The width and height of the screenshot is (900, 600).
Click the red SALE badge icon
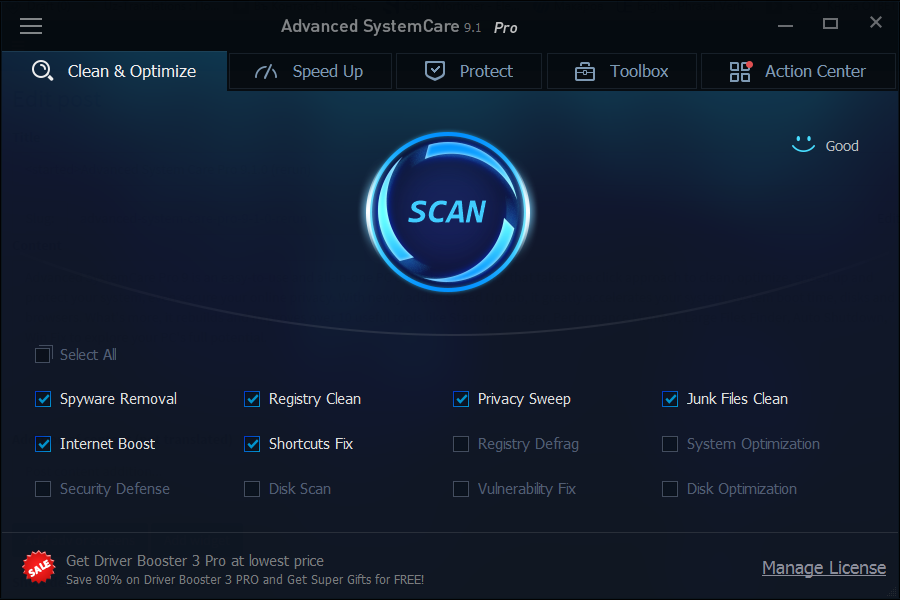pyautogui.click(x=38, y=568)
